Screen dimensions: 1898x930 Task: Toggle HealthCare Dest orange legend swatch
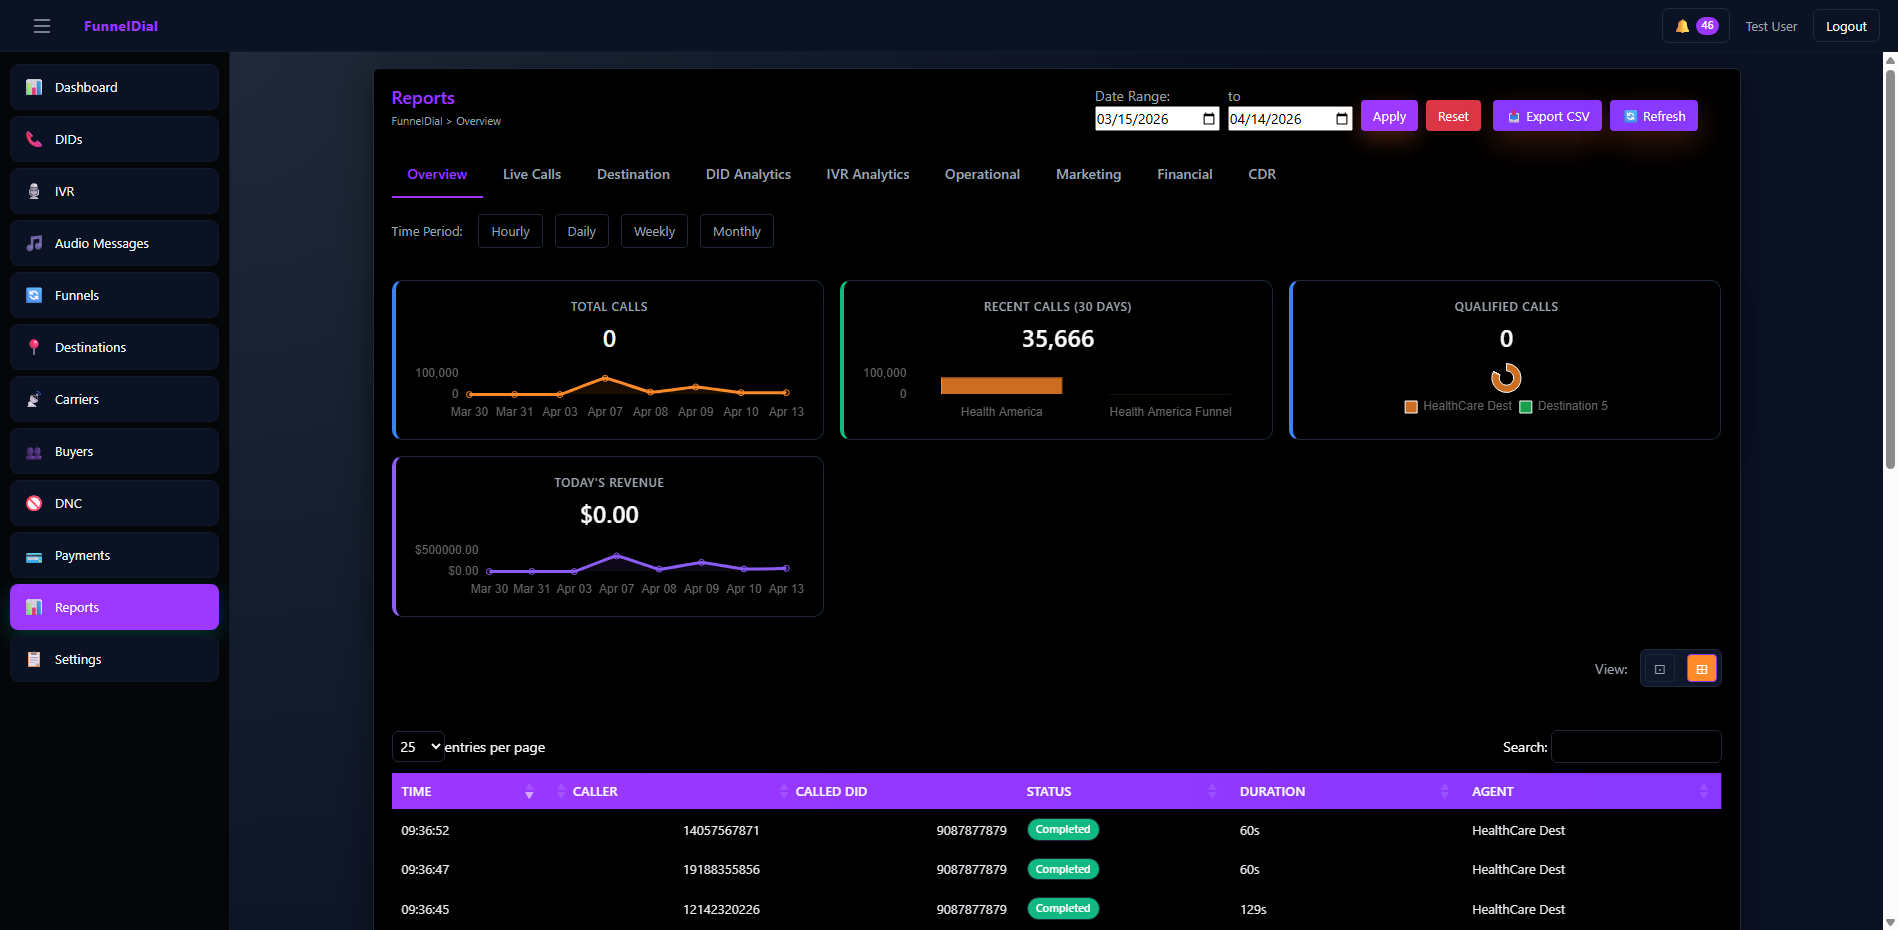coord(1411,406)
